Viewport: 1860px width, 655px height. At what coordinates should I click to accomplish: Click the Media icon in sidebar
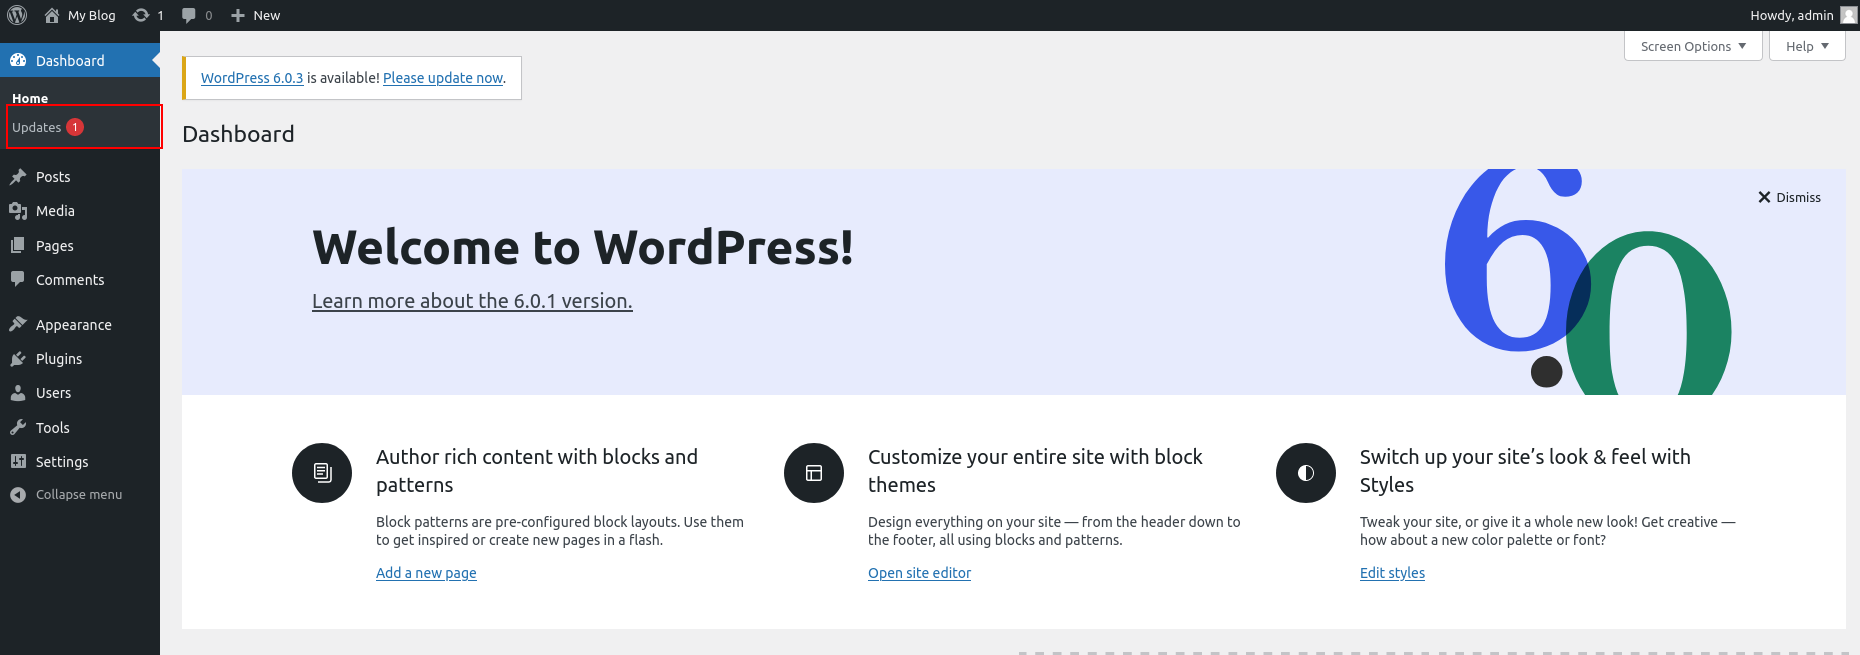point(18,211)
